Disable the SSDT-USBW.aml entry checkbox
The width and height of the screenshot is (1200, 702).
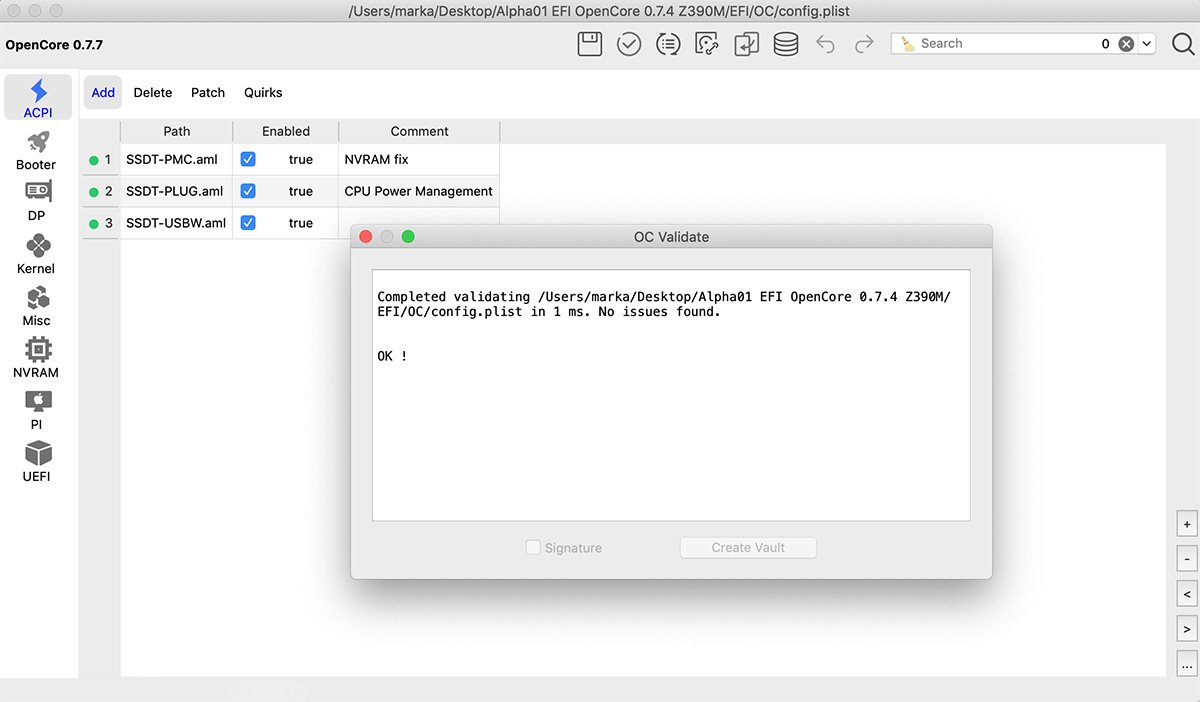248,223
